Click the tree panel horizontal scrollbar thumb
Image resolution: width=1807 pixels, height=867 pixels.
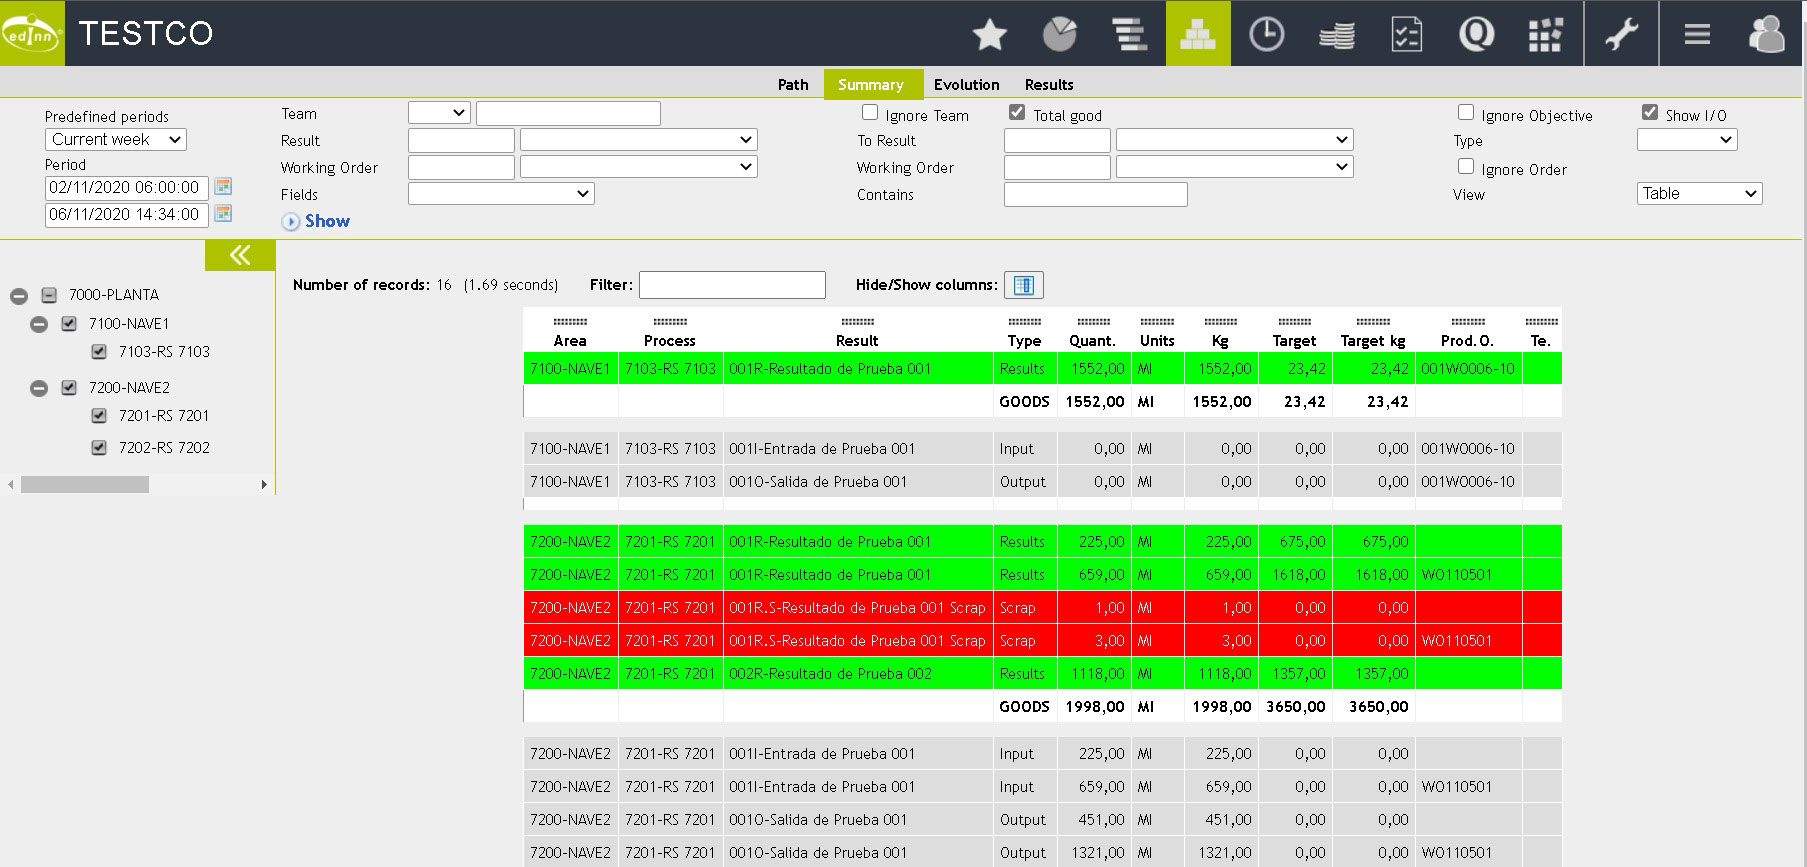[85, 484]
